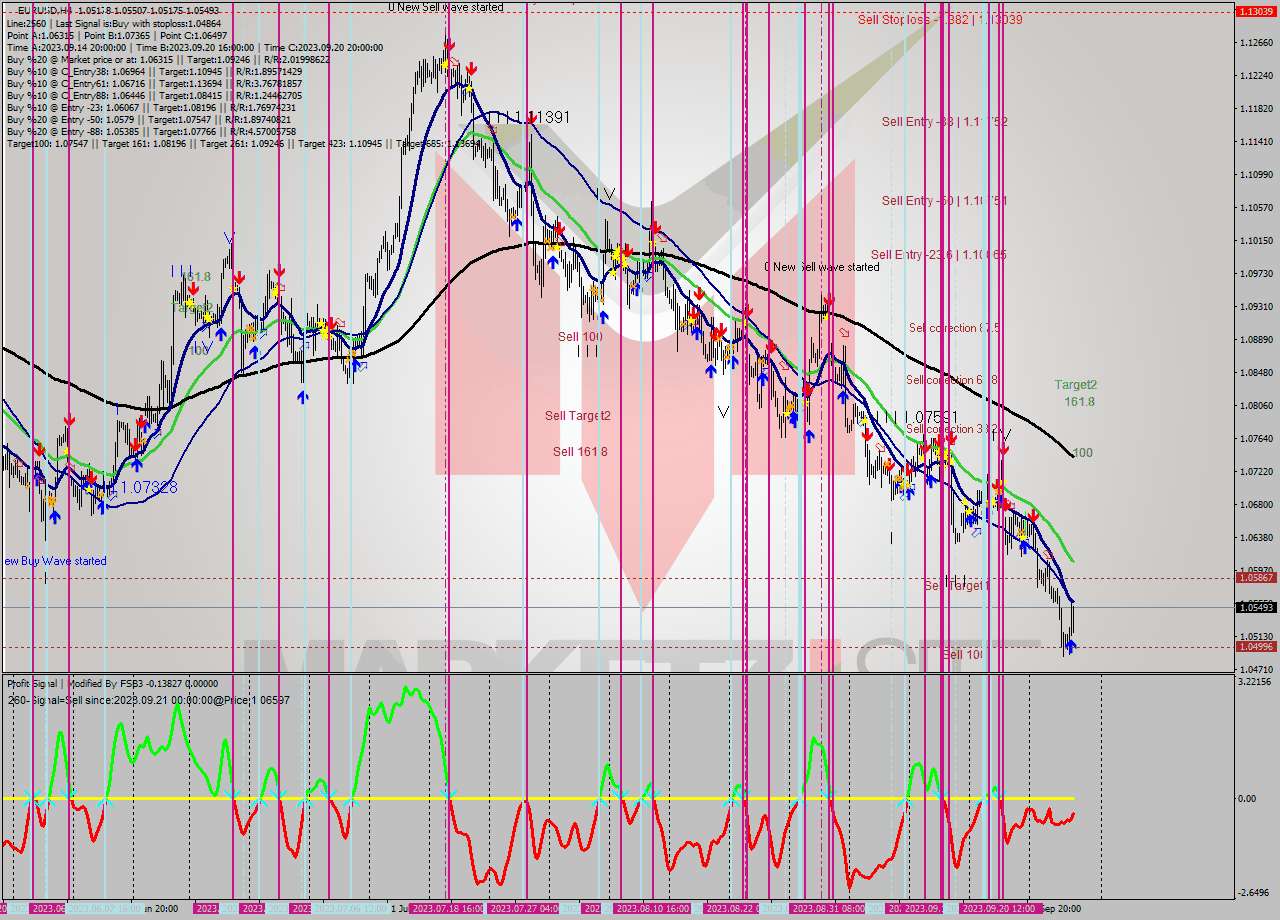
Task: Click the red 1.04996 price axis tag
Action: pyautogui.click(x=1254, y=646)
